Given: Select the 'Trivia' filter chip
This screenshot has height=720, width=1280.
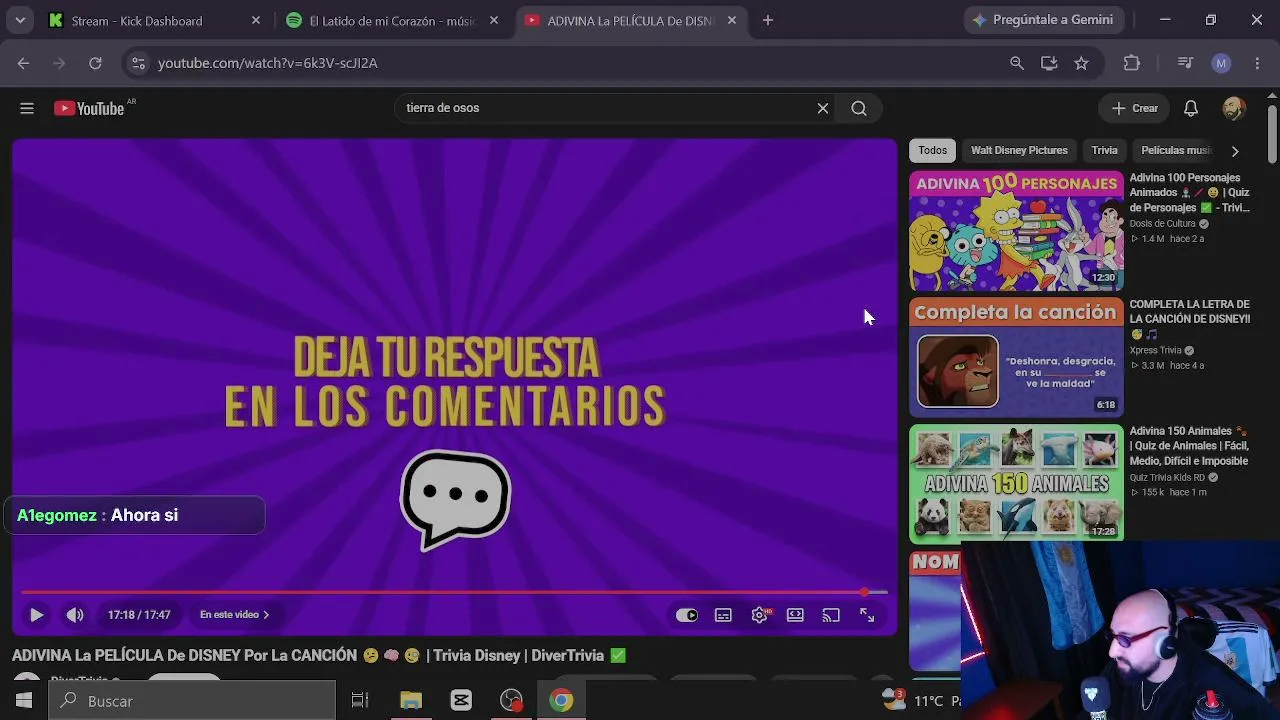Looking at the screenshot, I should (1105, 150).
